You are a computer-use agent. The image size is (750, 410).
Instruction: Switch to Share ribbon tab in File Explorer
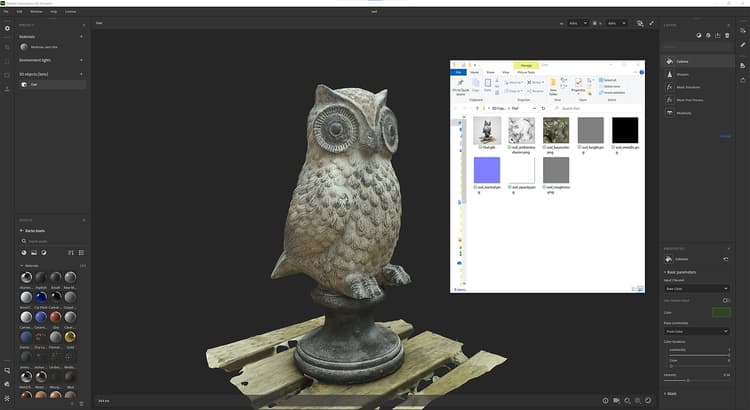(x=490, y=72)
